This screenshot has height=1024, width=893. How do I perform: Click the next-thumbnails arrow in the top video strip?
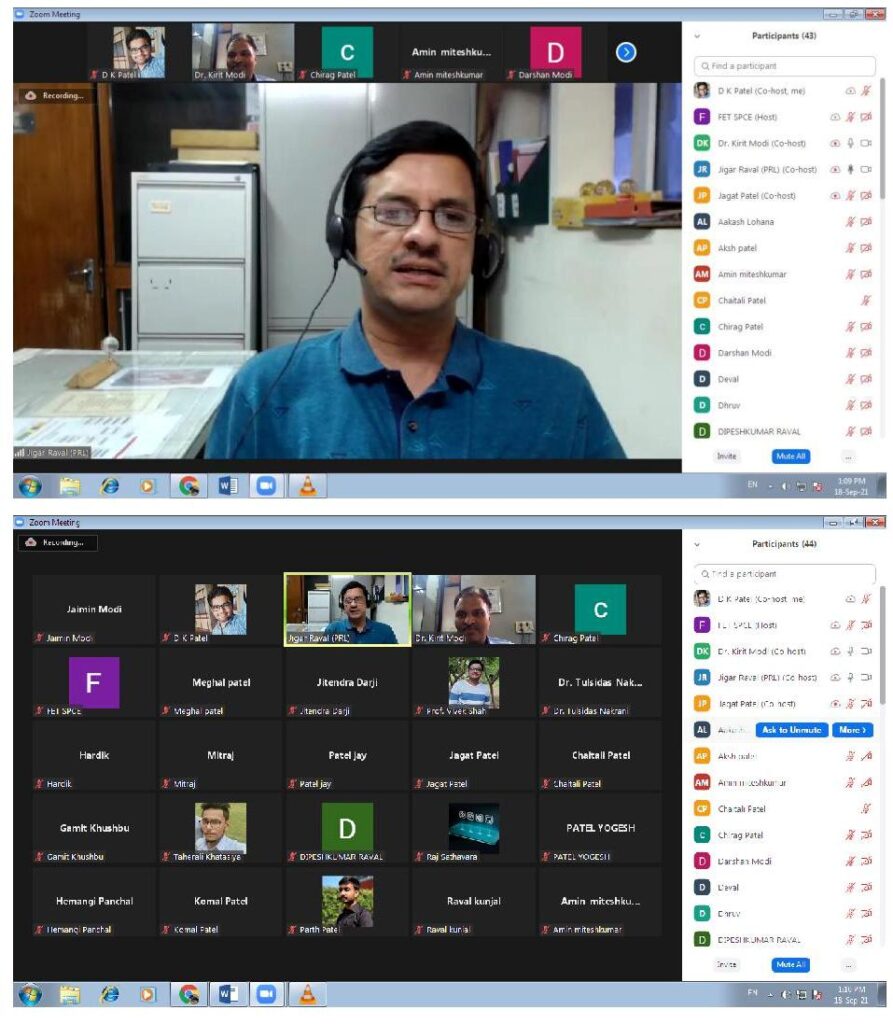pyautogui.click(x=626, y=52)
